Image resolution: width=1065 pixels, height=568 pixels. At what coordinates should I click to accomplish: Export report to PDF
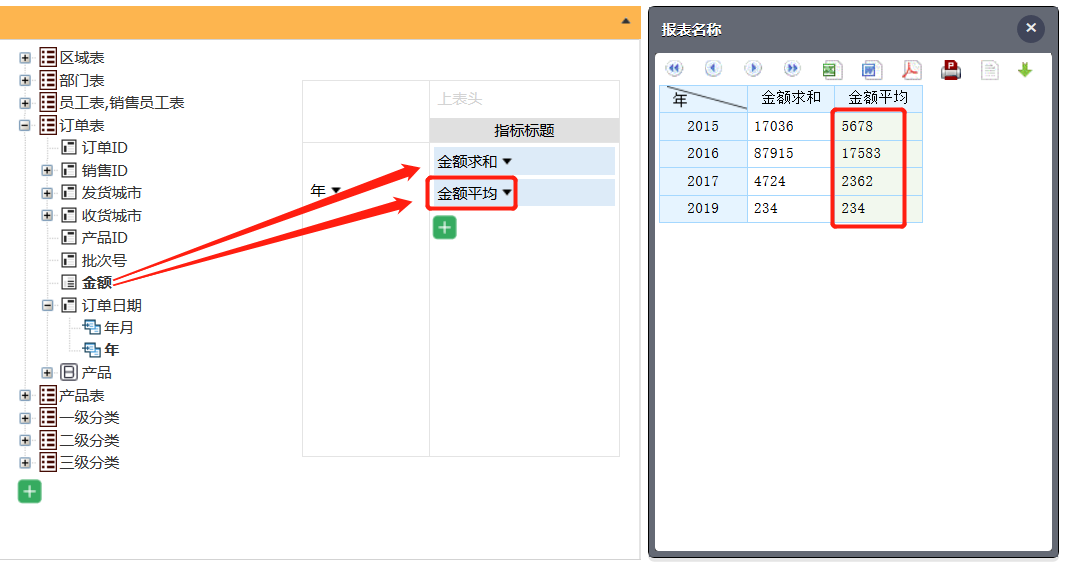point(911,69)
